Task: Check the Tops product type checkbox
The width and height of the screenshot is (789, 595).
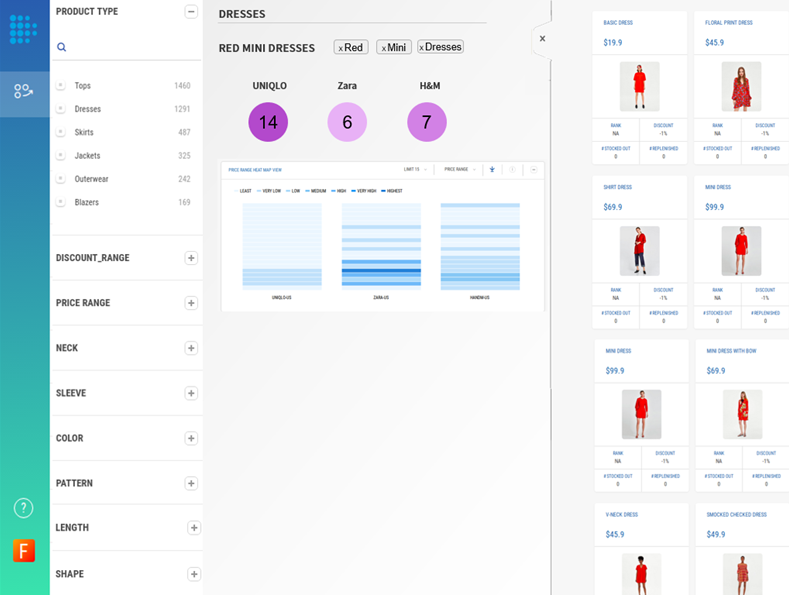Action: pyautogui.click(x=60, y=85)
